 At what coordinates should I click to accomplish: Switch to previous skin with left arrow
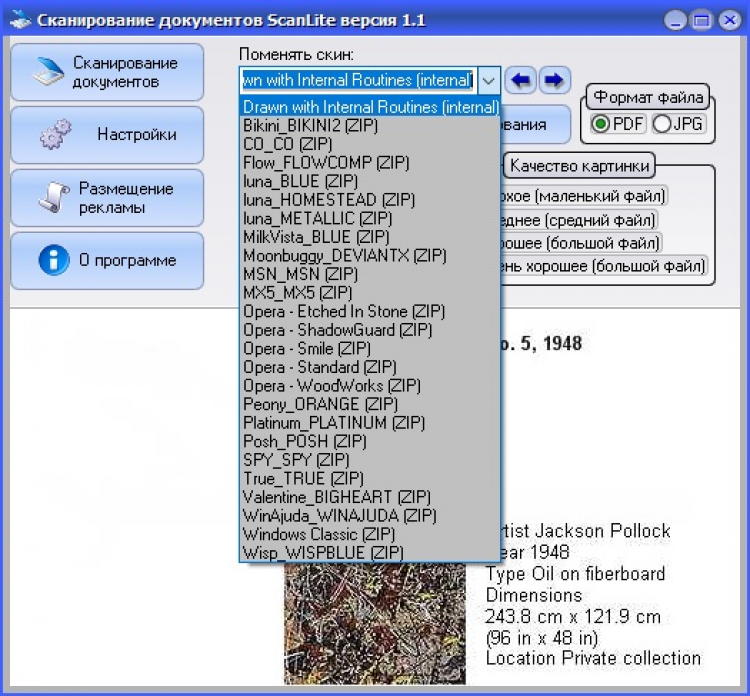(x=519, y=80)
